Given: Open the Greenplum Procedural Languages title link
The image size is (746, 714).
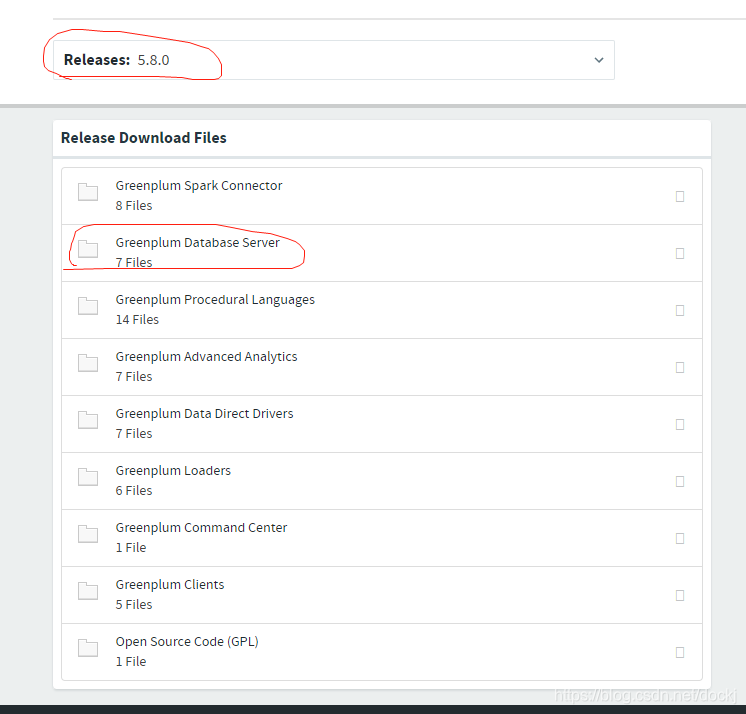Looking at the screenshot, I should [215, 300].
